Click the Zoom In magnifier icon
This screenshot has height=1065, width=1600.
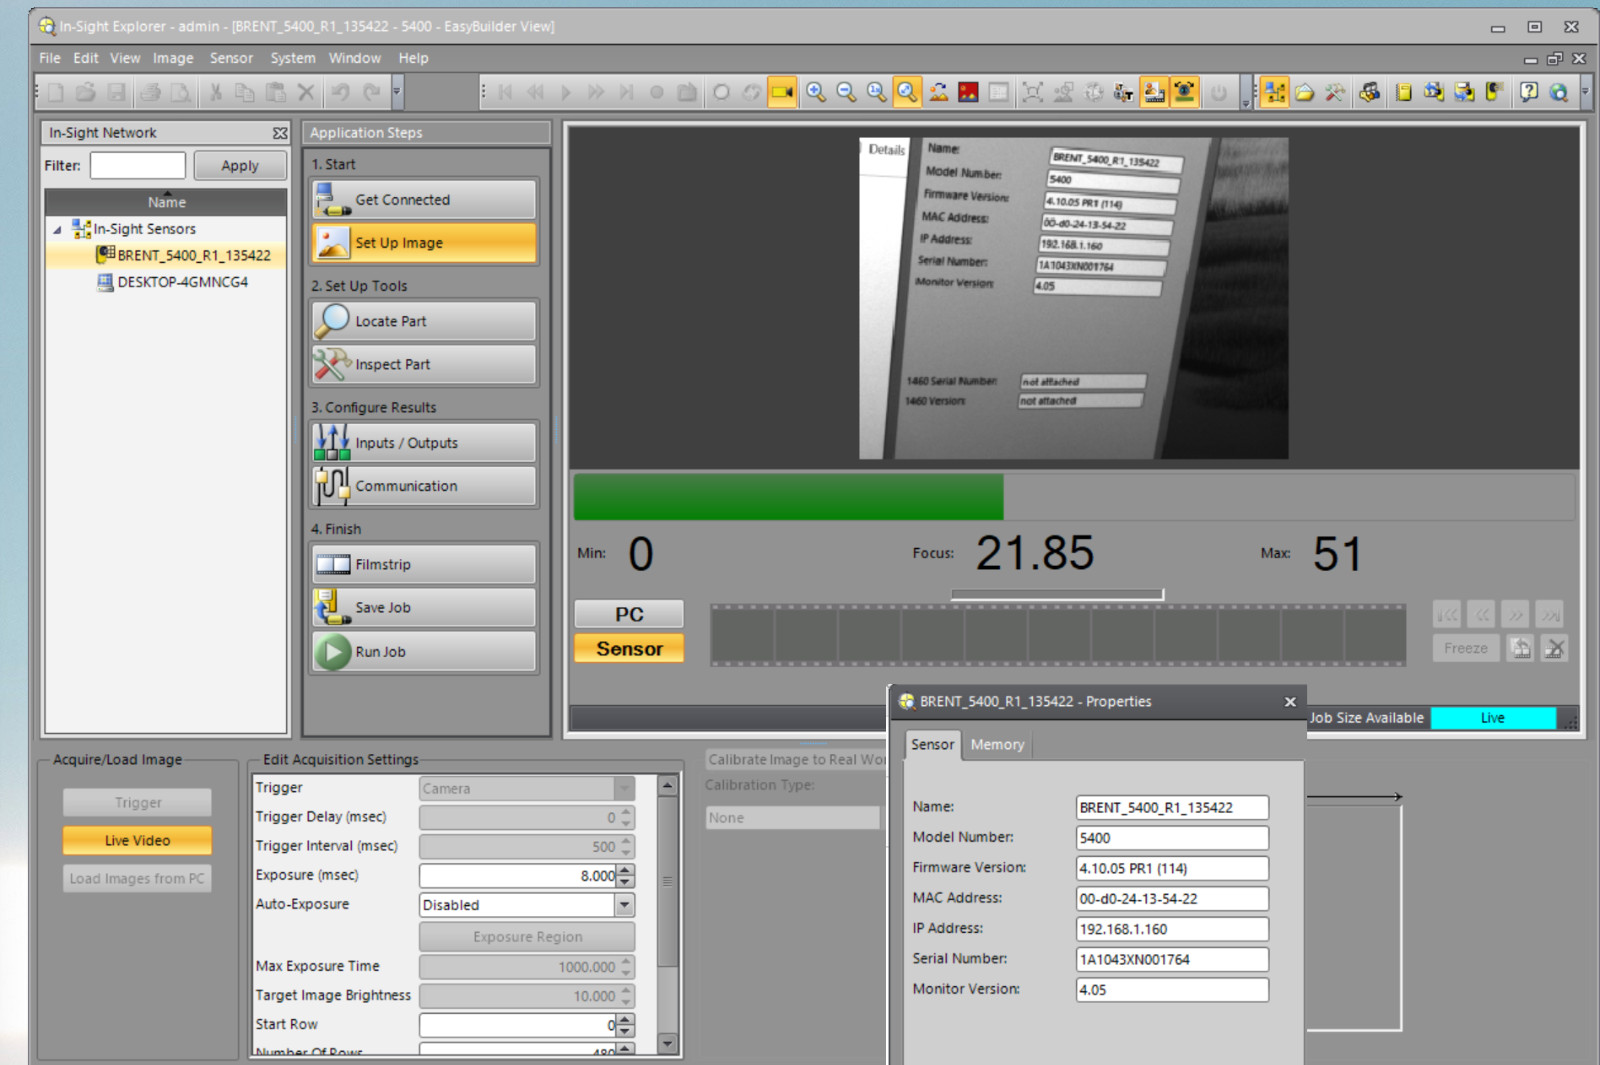pos(816,93)
